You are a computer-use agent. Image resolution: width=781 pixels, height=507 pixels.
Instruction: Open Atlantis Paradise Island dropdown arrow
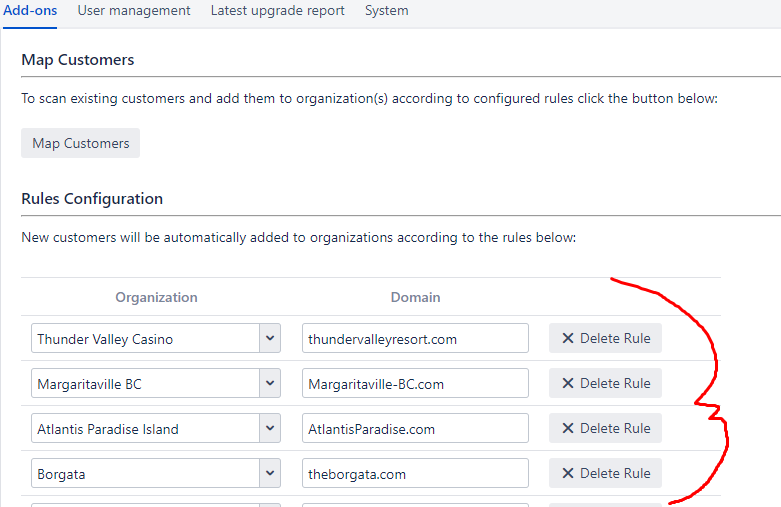point(270,429)
